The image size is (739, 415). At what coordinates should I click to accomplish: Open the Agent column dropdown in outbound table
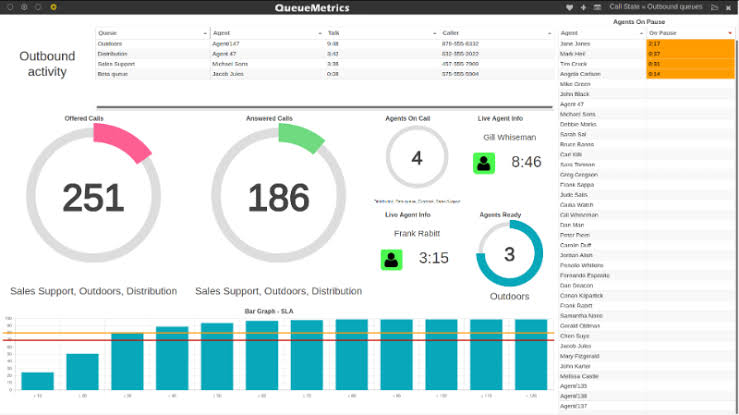(x=321, y=33)
